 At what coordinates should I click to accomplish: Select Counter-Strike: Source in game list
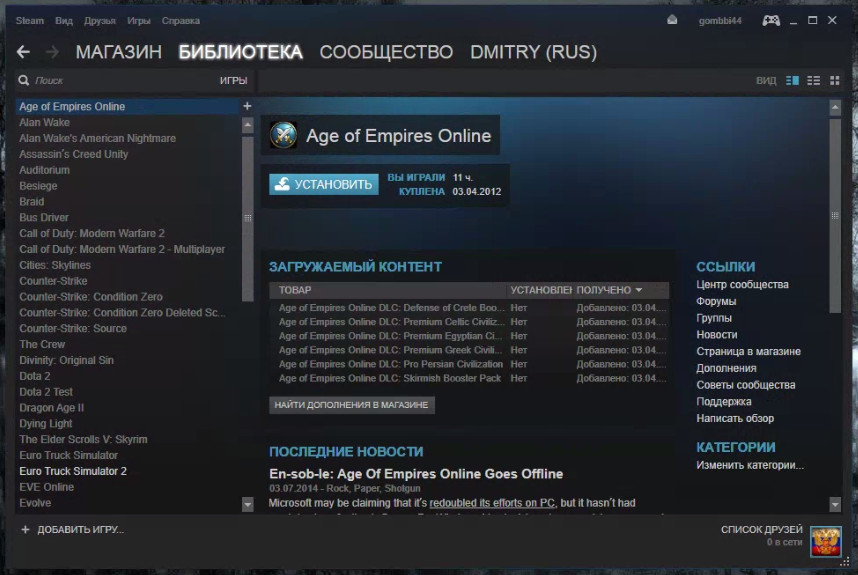coord(73,329)
